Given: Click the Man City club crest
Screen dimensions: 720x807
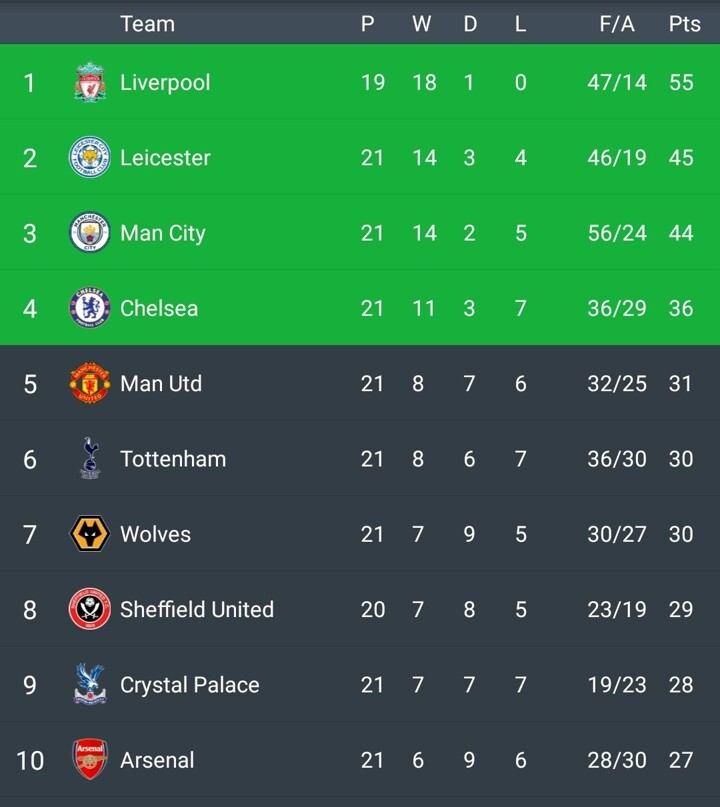Looking at the screenshot, I should (x=89, y=233).
